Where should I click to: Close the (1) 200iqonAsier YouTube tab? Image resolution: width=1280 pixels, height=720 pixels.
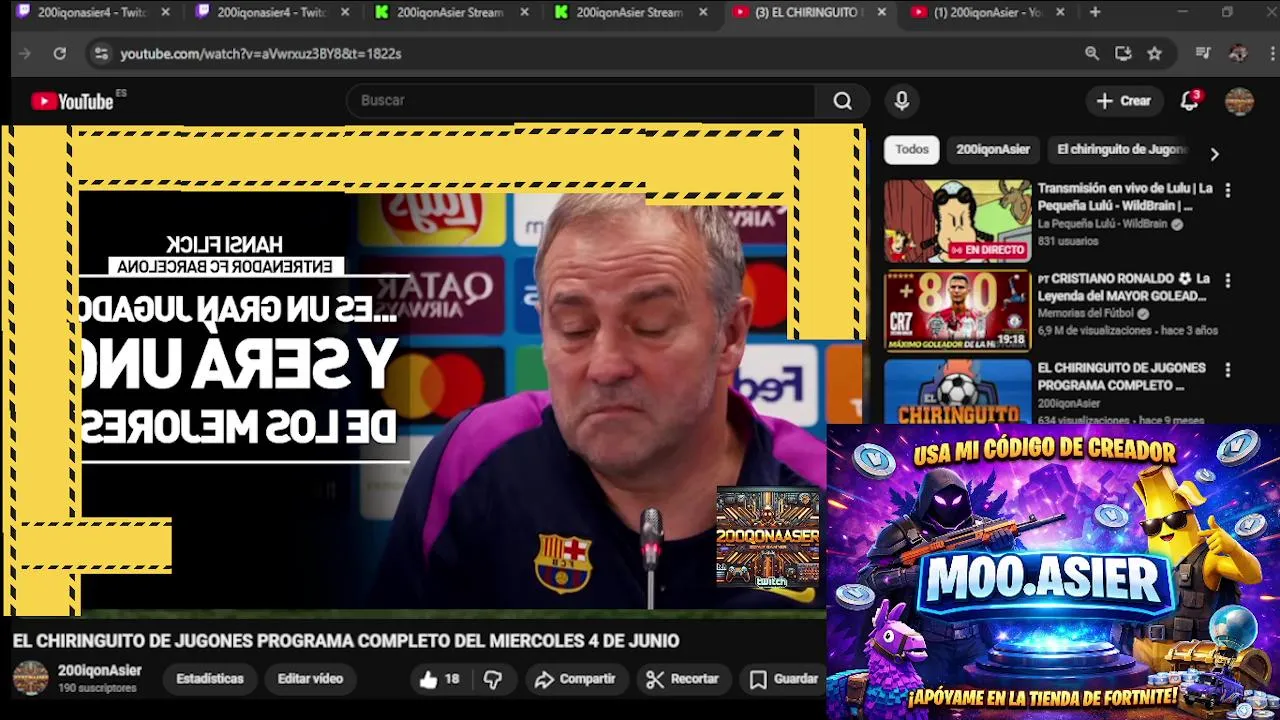pyautogui.click(x=1060, y=12)
